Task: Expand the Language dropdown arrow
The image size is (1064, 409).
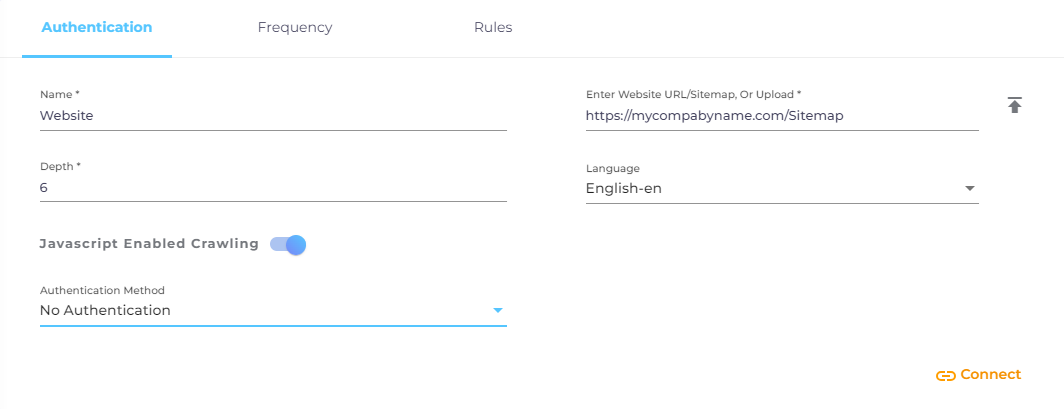Action: (x=969, y=188)
